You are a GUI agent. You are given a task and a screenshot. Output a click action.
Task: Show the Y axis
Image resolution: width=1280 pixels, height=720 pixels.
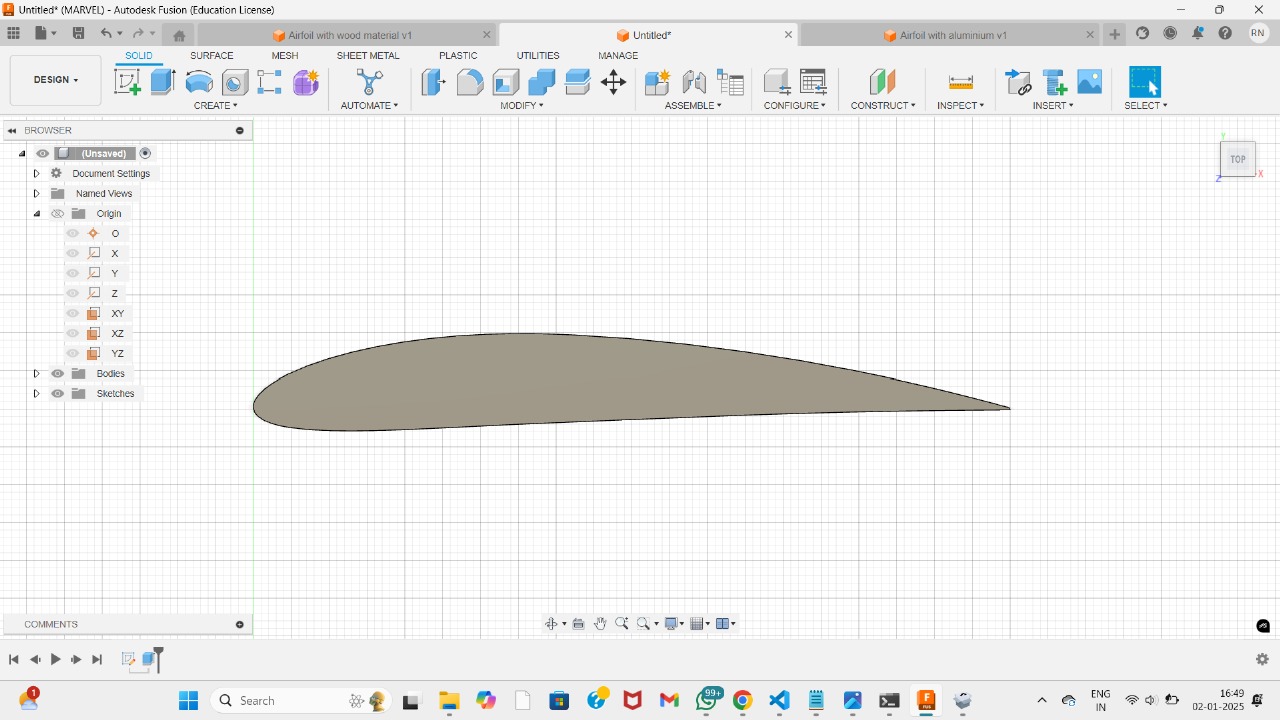pyautogui.click(x=73, y=274)
